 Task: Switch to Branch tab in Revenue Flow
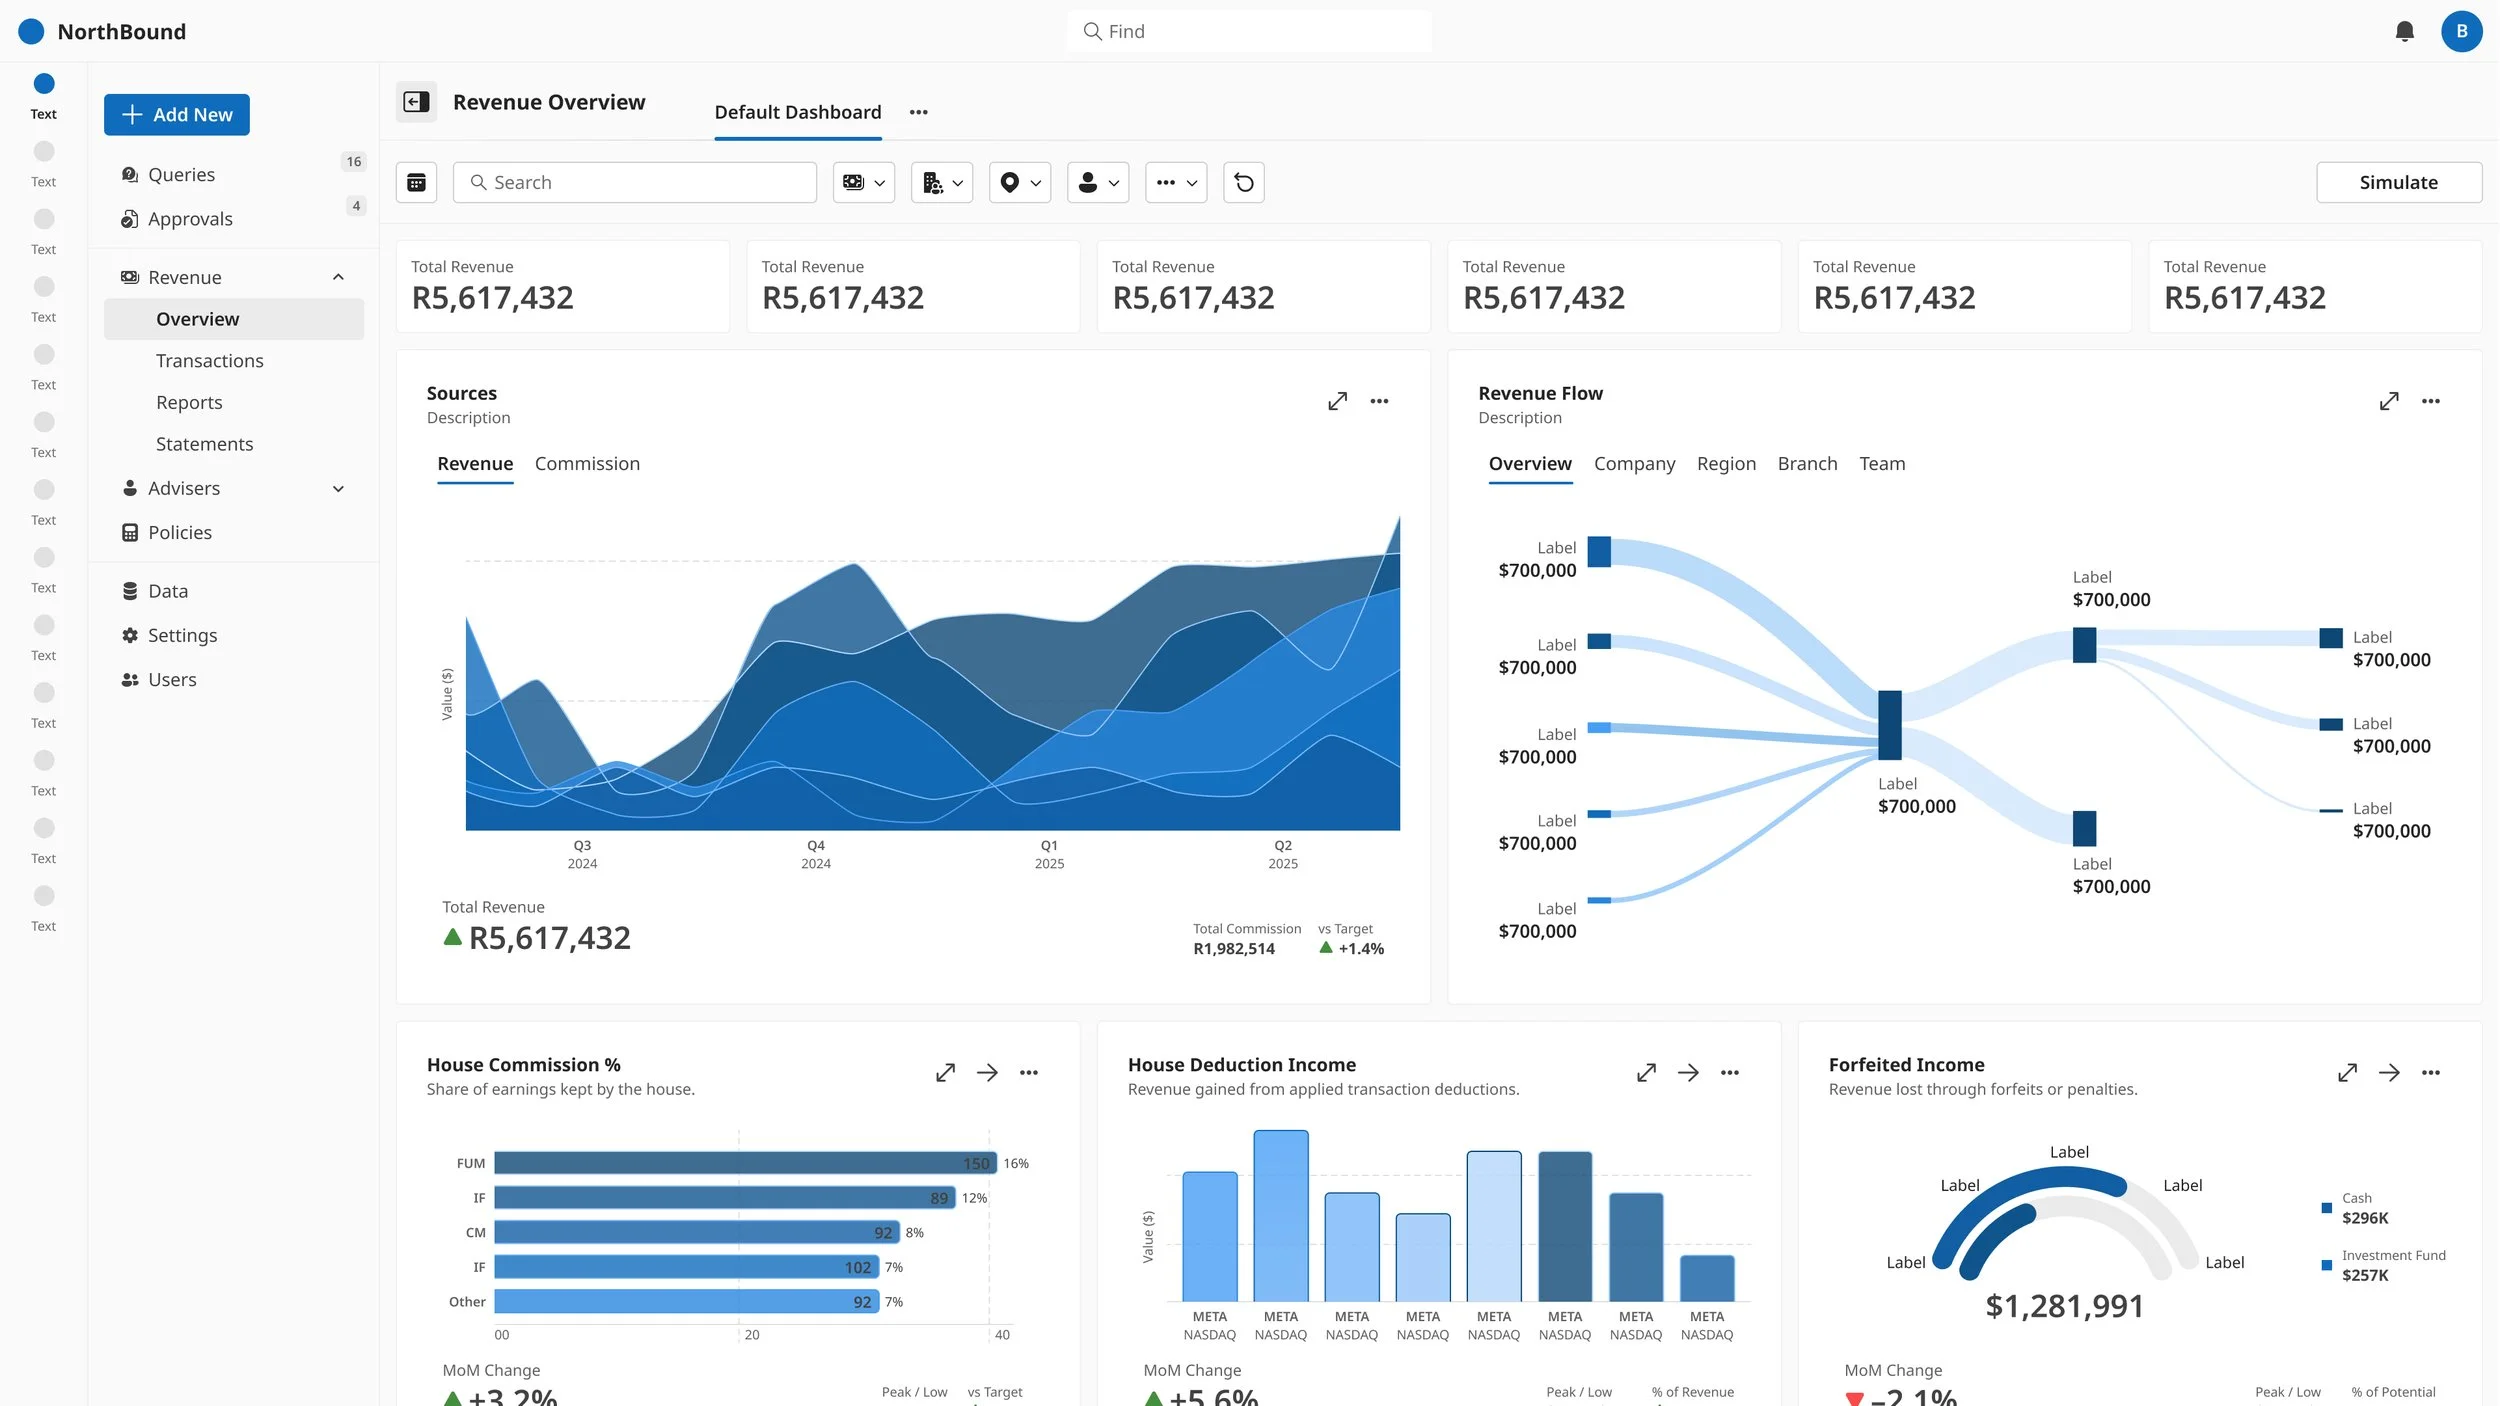pyautogui.click(x=1807, y=464)
